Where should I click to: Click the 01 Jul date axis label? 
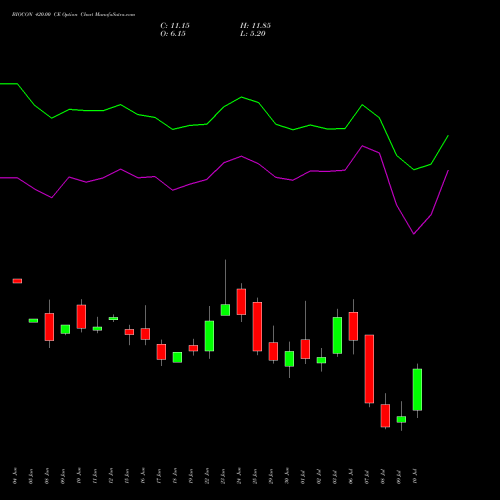pyautogui.click(x=303, y=476)
